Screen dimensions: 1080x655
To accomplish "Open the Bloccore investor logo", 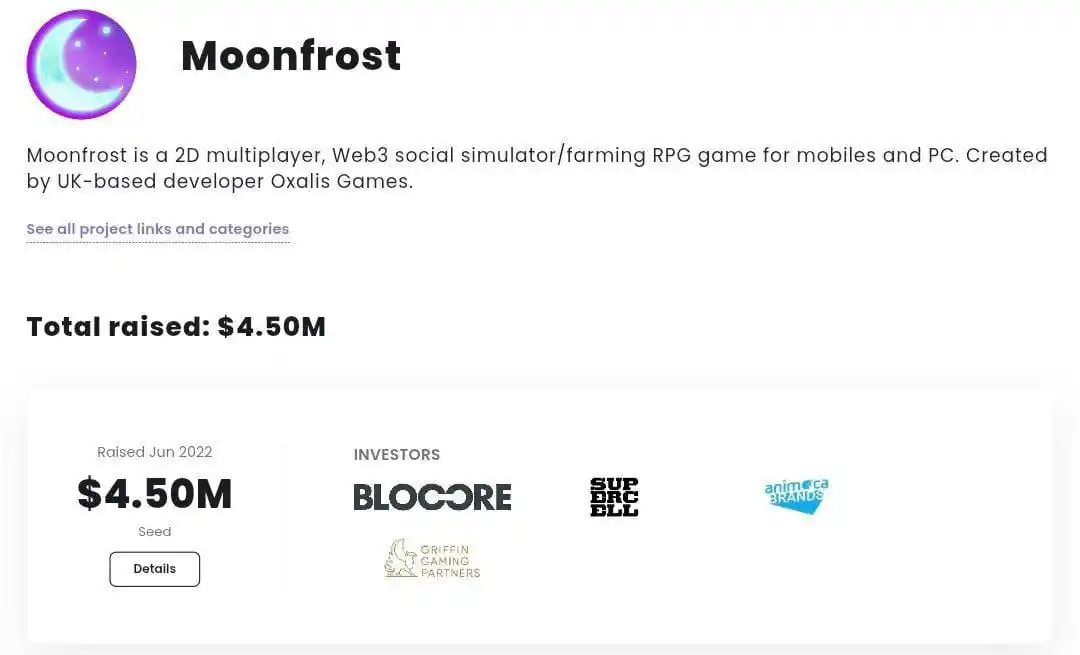I will pyautogui.click(x=433, y=497).
